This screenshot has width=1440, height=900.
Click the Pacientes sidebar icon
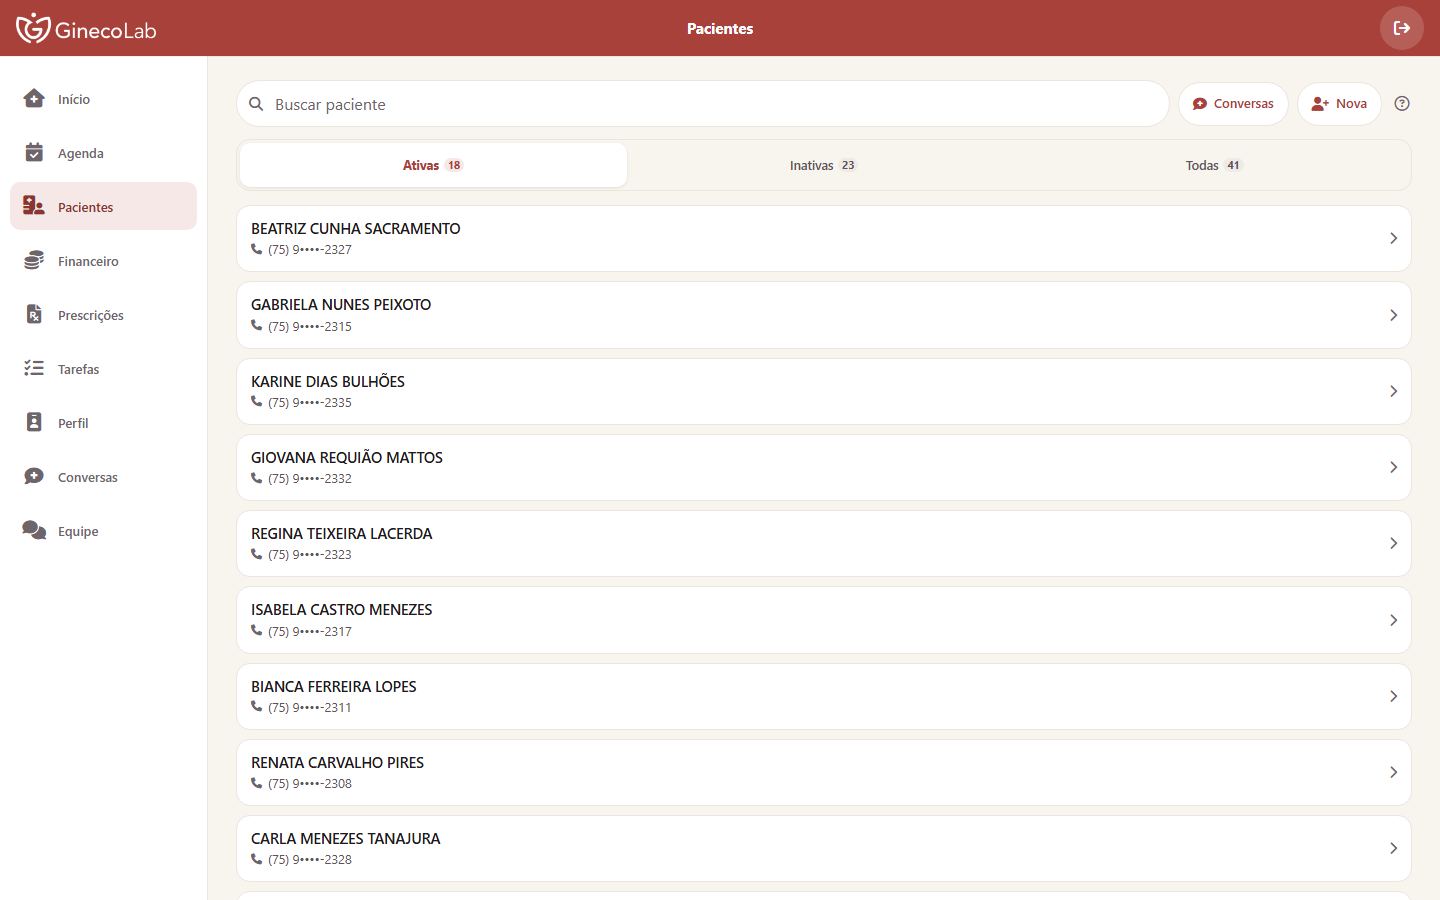pos(34,206)
